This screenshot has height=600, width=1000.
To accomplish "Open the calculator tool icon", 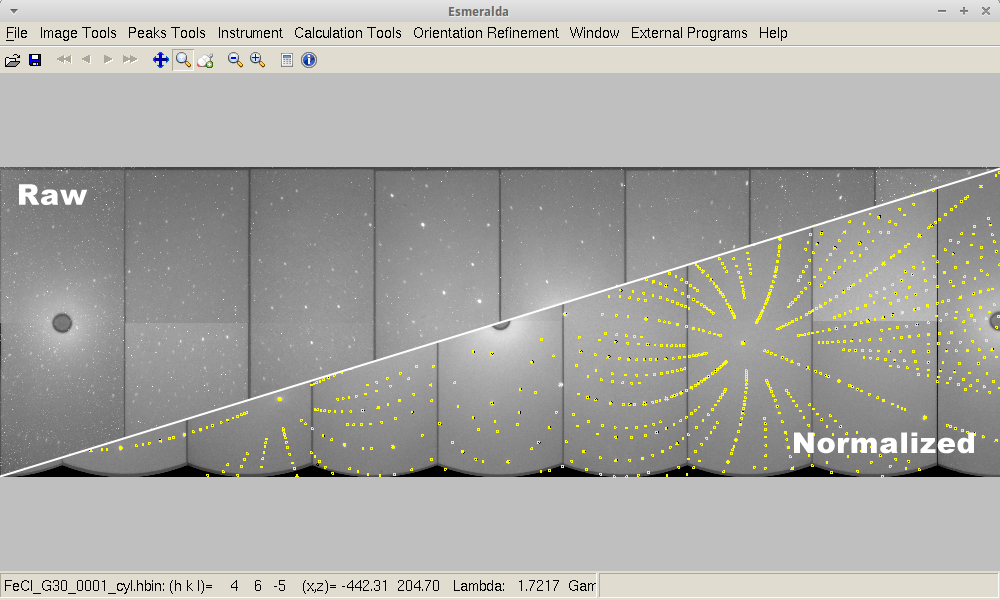I will pos(287,60).
